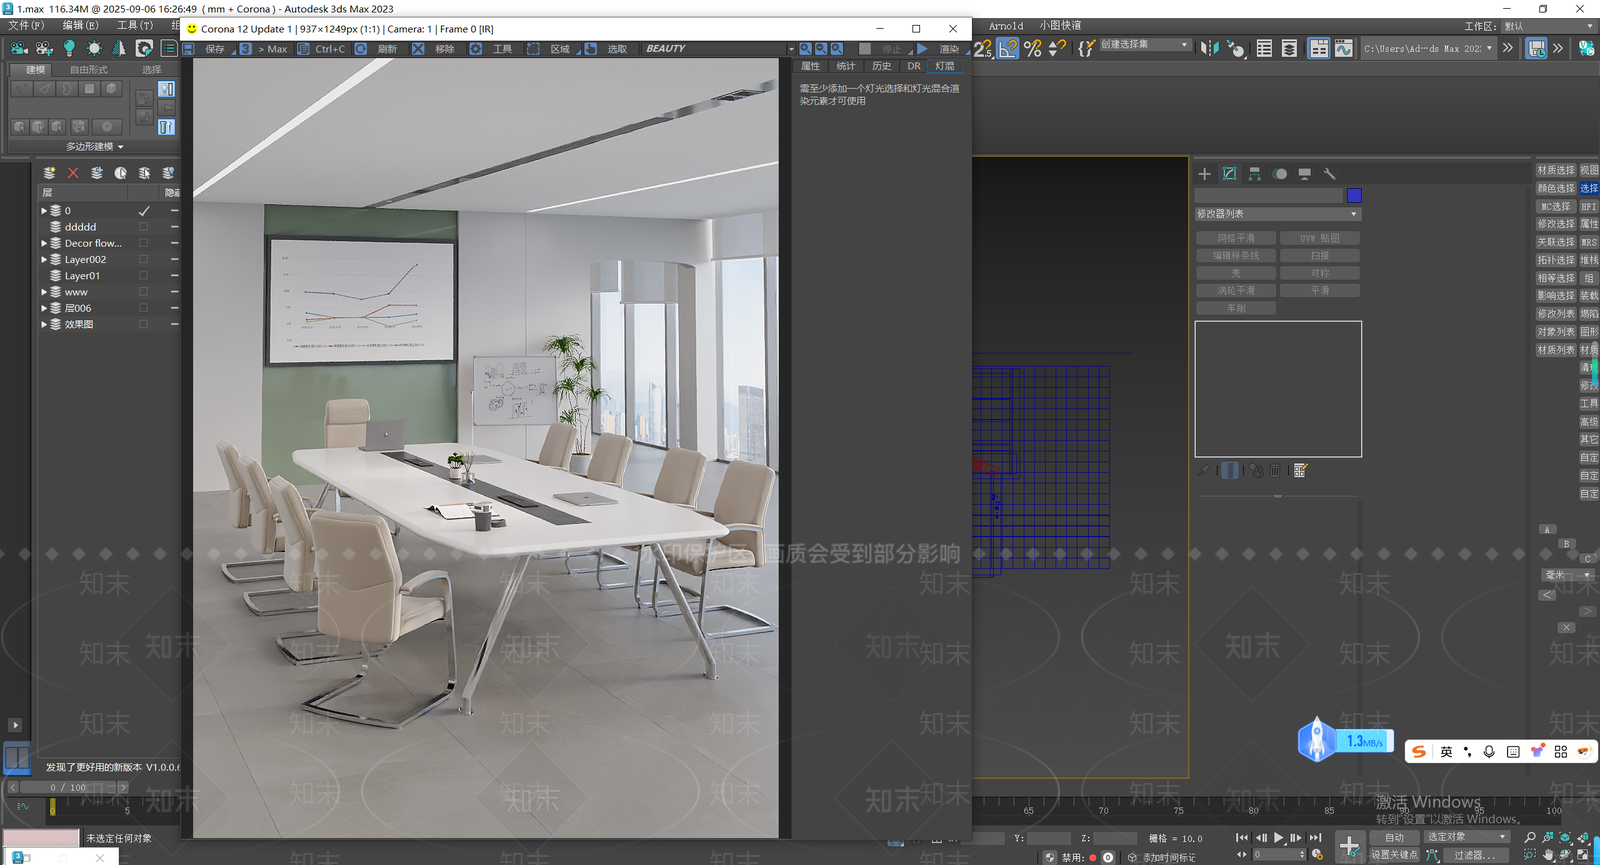Screen dimensions: 1600x865
Task: Click the 材质选择 button in the right panel
Action: (1556, 171)
